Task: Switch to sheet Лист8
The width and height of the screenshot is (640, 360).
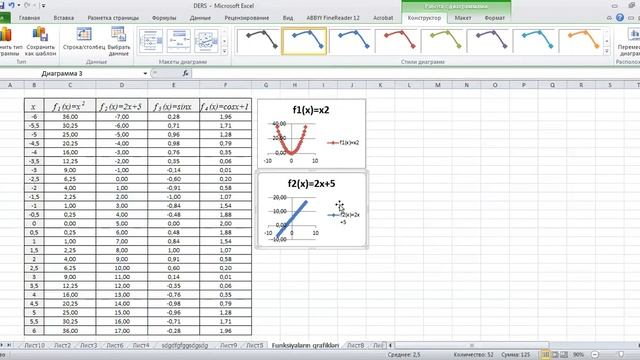Action: 355,345
